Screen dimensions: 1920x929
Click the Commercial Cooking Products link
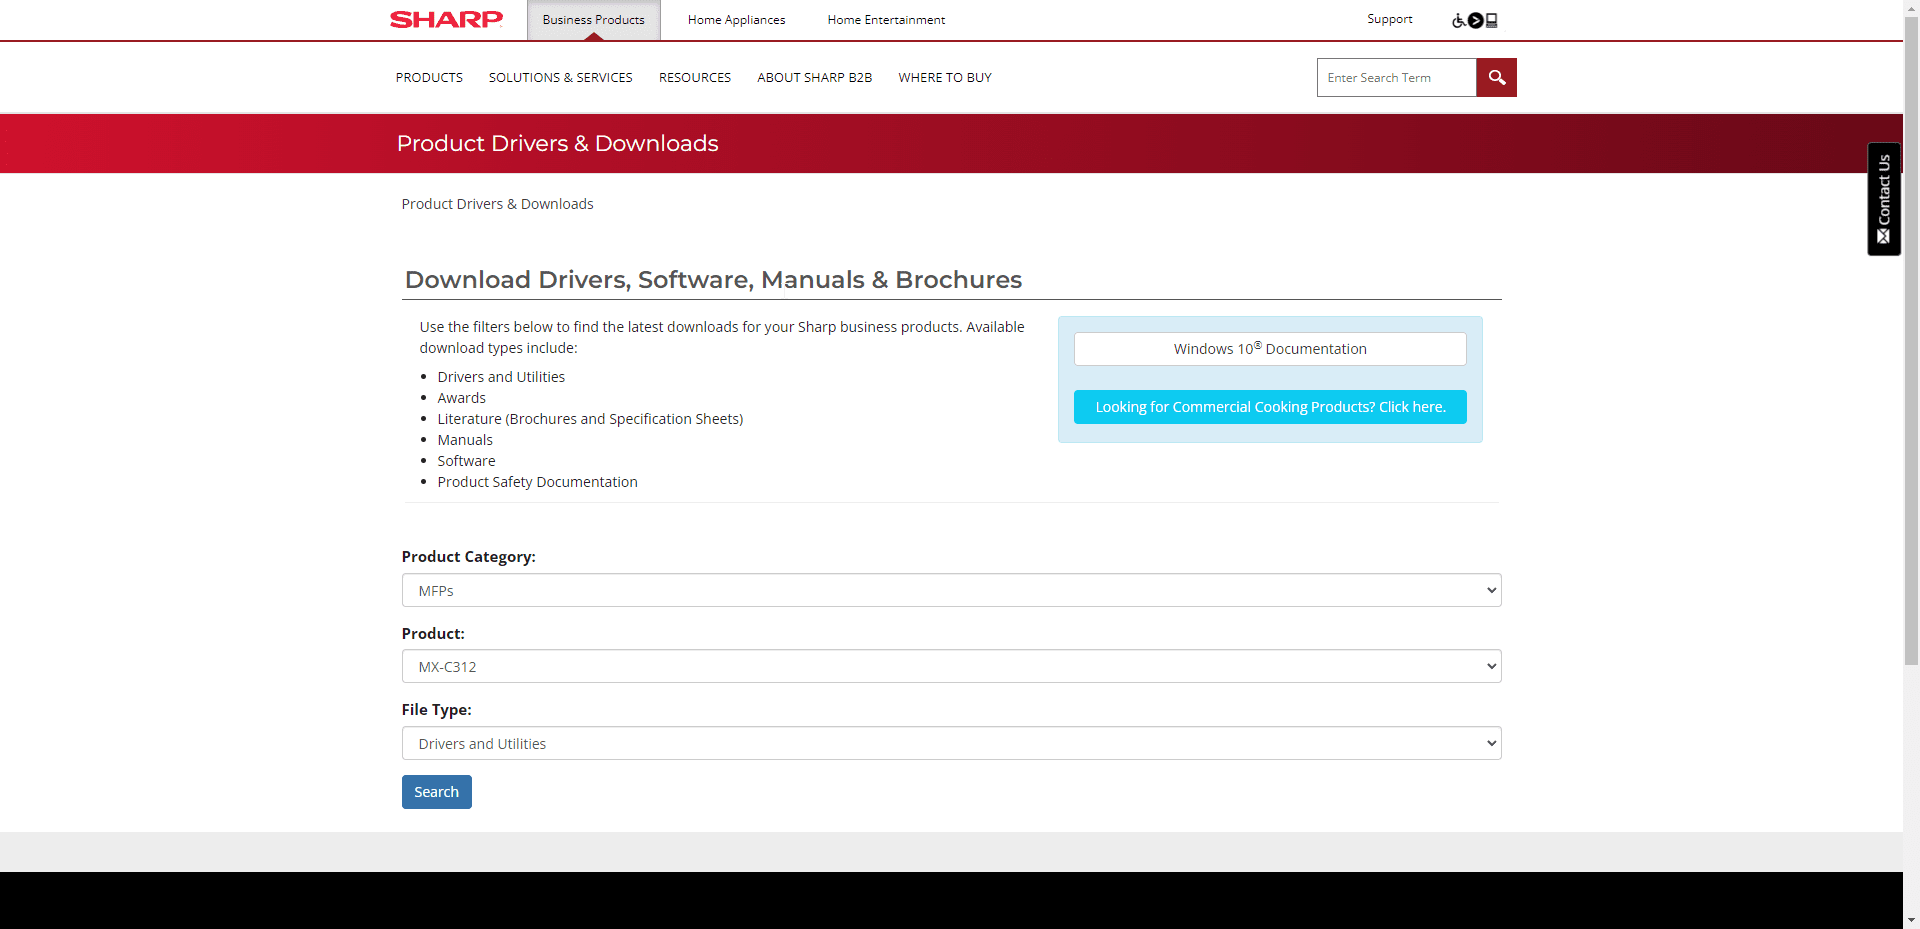pyautogui.click(x=1269, y=407)
